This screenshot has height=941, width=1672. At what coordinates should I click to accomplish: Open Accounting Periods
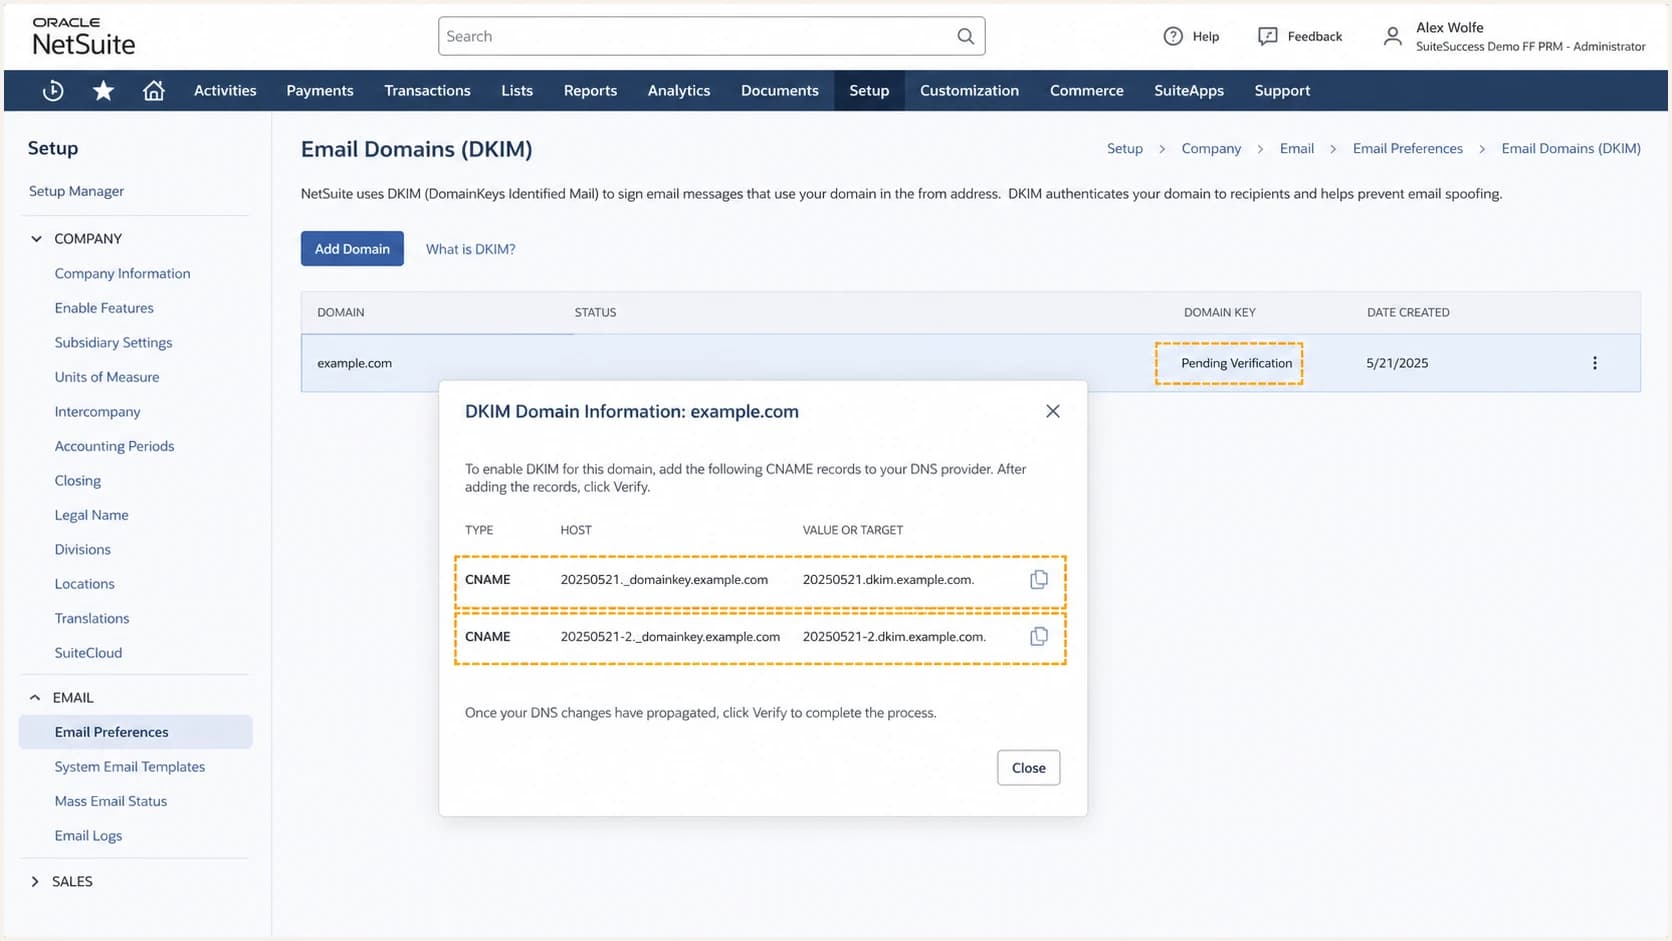coord(114,446)
